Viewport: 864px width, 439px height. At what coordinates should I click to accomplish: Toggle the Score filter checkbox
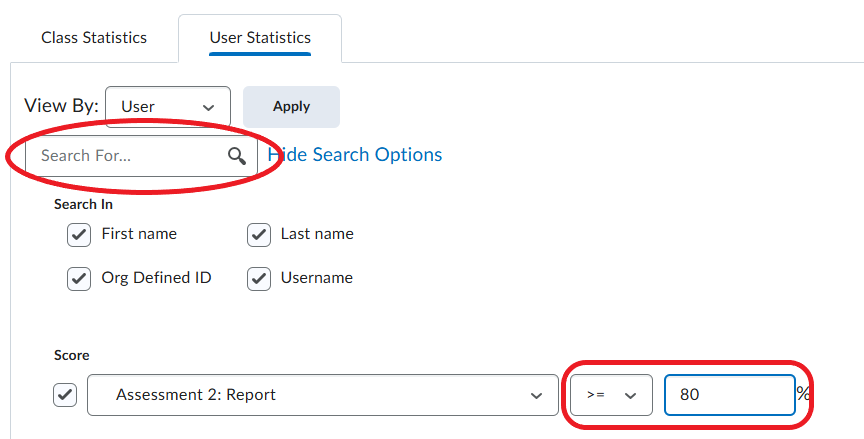pyautogui.click(x=65, y=395)
